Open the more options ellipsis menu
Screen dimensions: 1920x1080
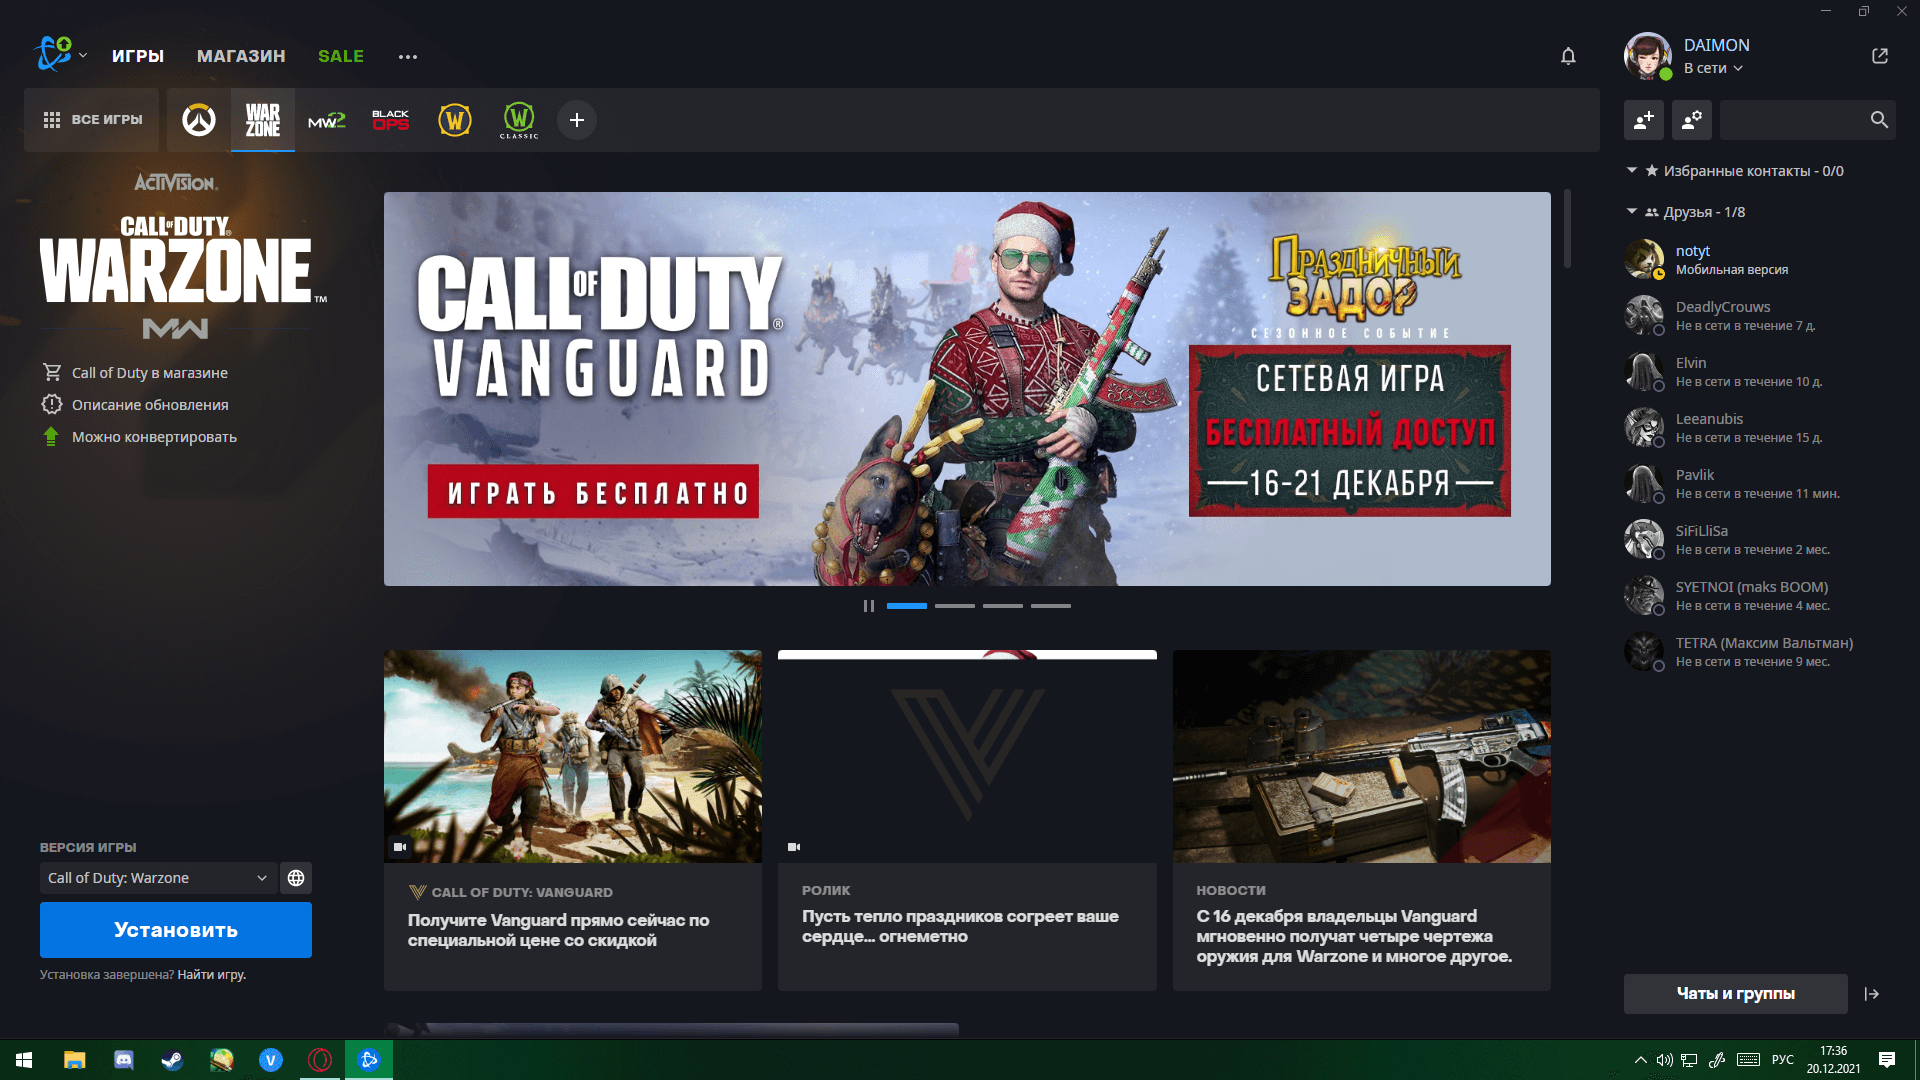point(408,56)
